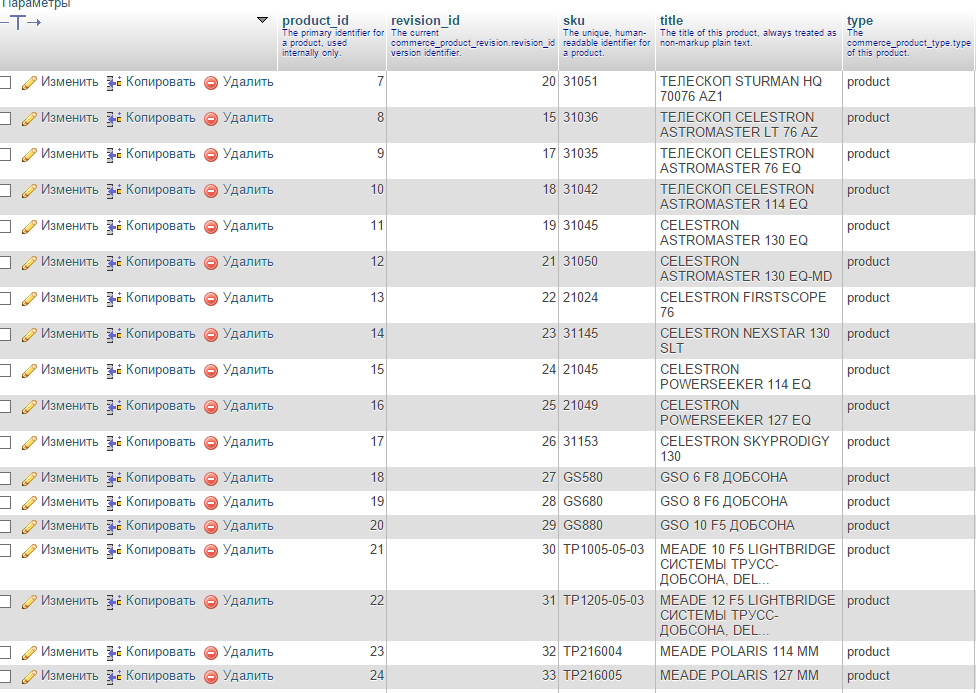The width and height of the screenshot is (976, 693).
Task: Click the pencil icon in the GS680 row
Action: (29, 503)
